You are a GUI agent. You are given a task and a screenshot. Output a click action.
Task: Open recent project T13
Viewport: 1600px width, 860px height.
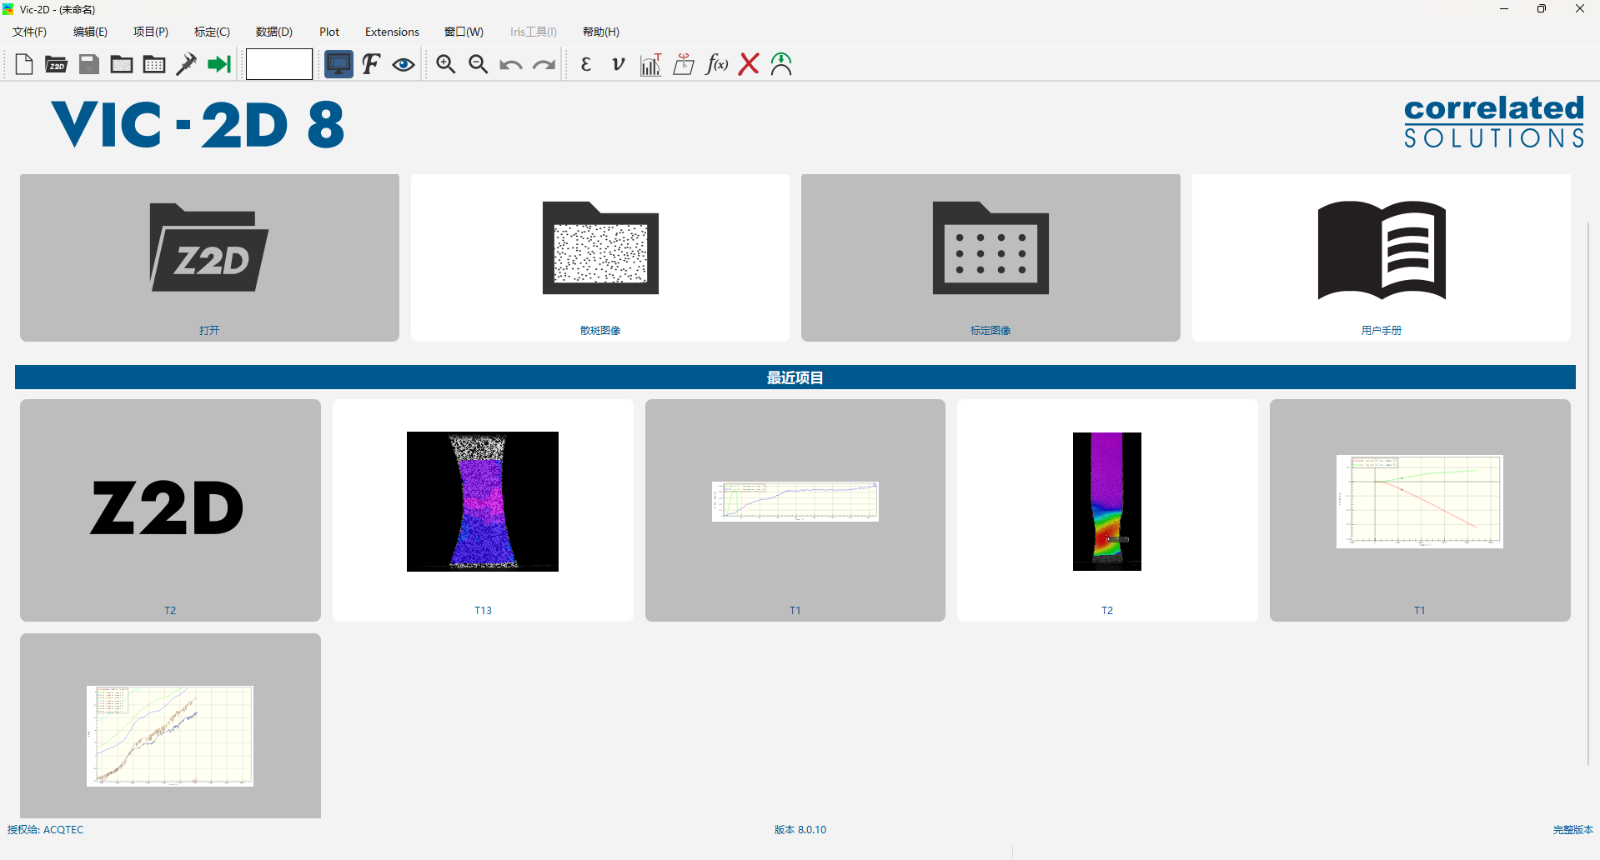[483, 510]
